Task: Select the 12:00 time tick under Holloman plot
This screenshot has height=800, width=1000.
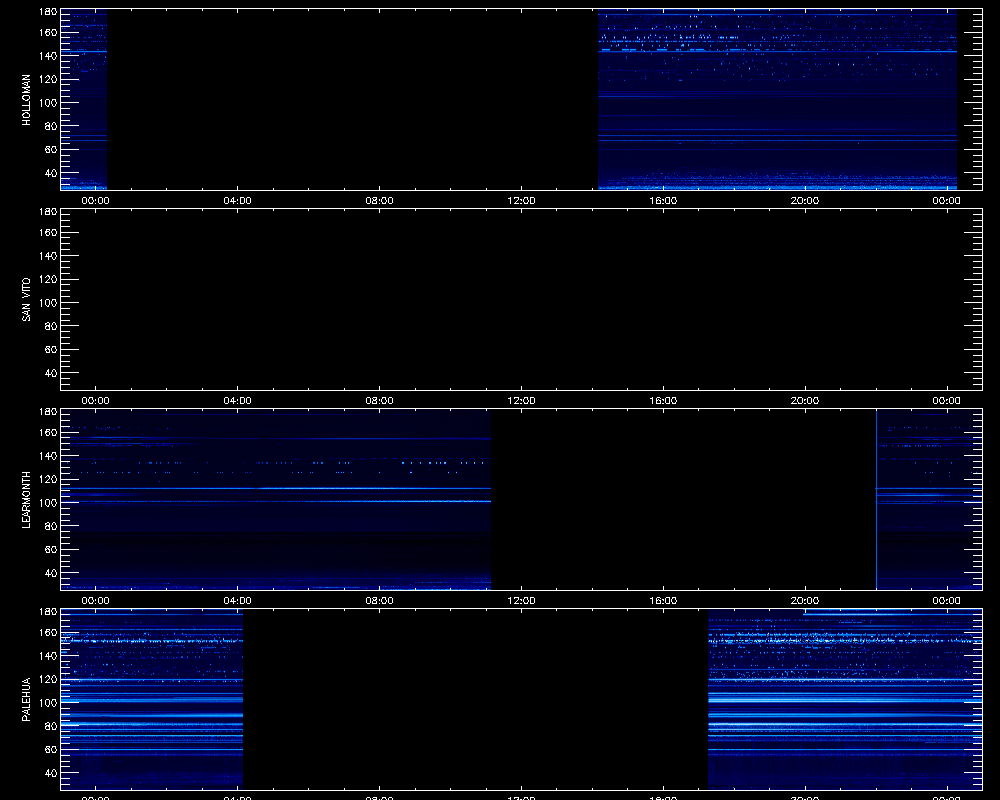Action: [521, 200]
